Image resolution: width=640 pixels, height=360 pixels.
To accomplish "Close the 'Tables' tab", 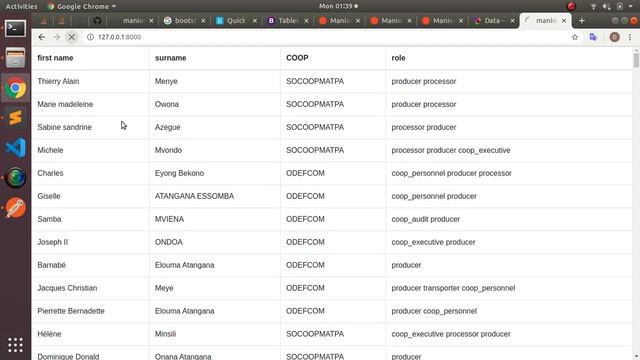I will (306, 20).
